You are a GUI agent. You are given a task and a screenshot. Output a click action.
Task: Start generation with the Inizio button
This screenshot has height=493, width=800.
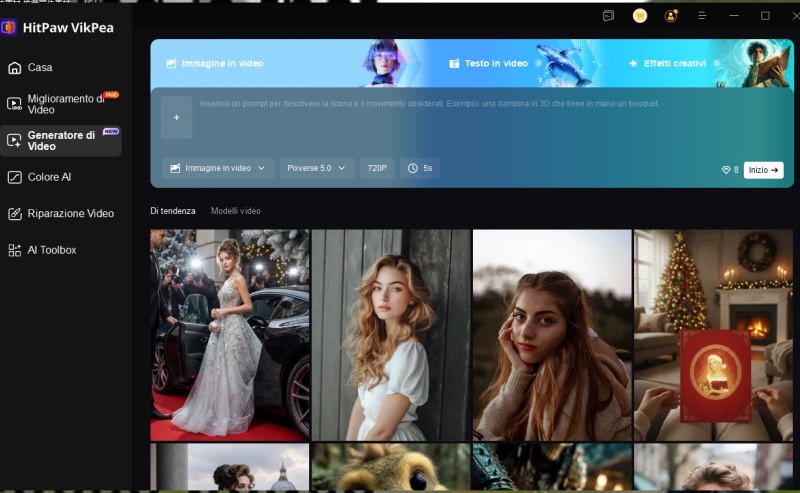[x=763, y=170]
